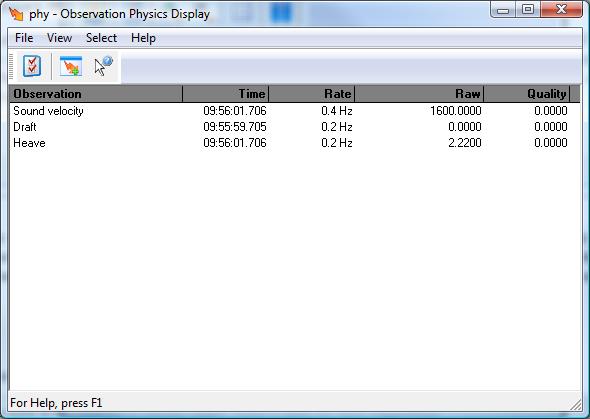This screenshot has height=419, width=590.
Task: Click the Raw column header
Action: point(419,94)
